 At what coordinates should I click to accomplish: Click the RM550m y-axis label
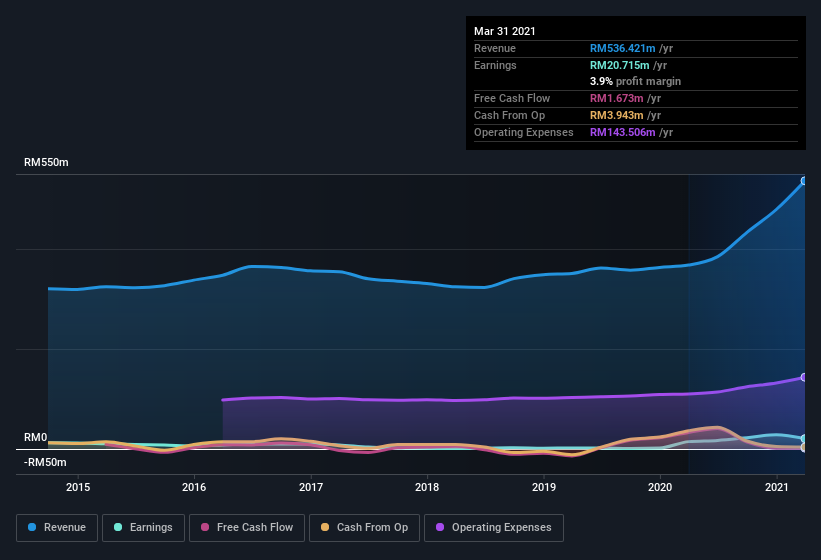[46, 162]
